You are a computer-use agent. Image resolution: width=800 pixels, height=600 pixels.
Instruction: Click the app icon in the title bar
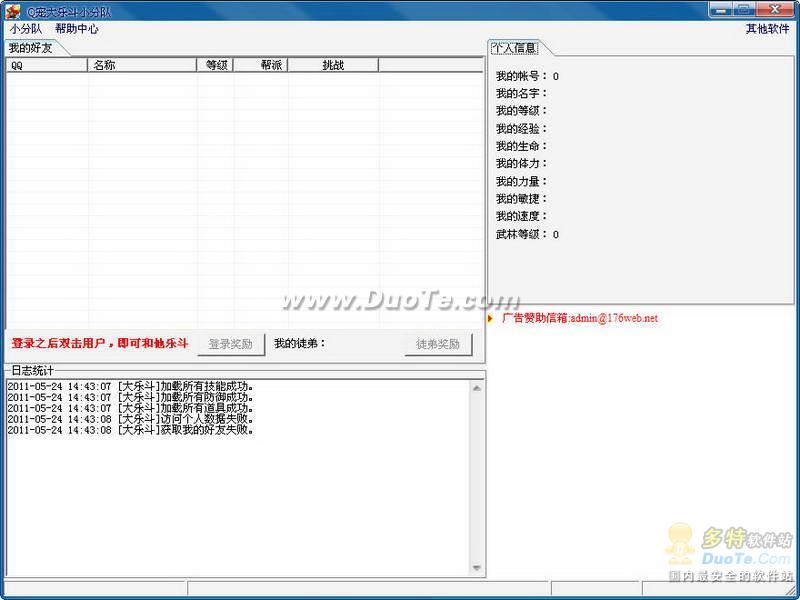[x=12, y=11]
